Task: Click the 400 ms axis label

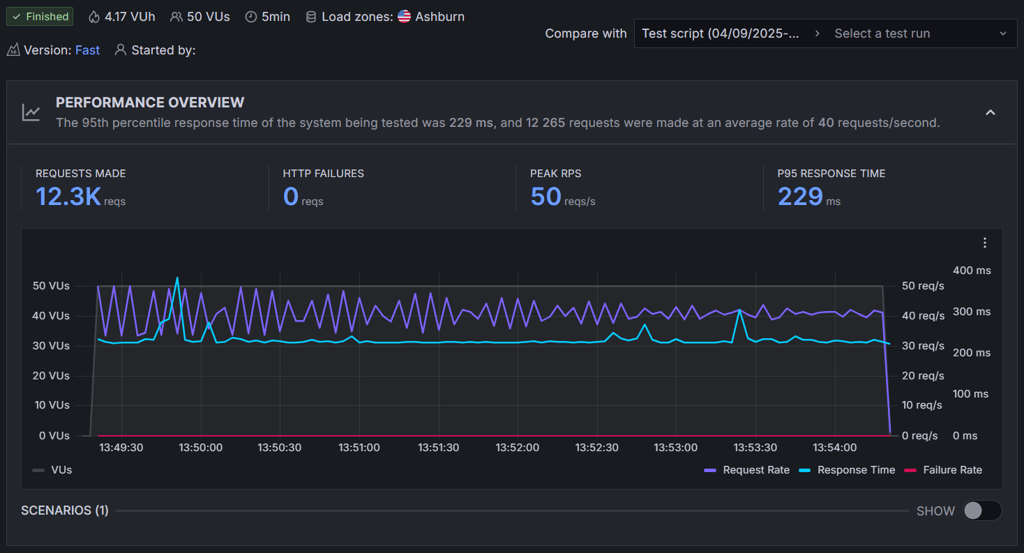Action: (972, 270)
